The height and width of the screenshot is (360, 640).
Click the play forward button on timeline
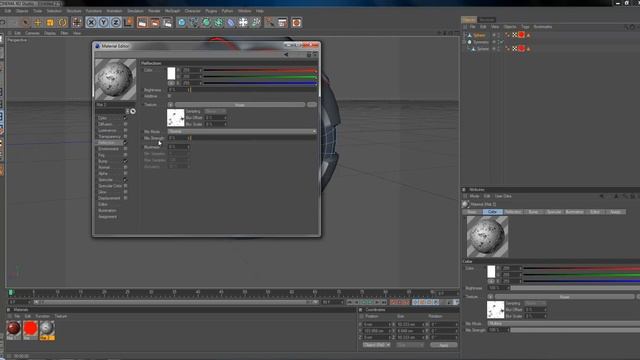(370, 302)
